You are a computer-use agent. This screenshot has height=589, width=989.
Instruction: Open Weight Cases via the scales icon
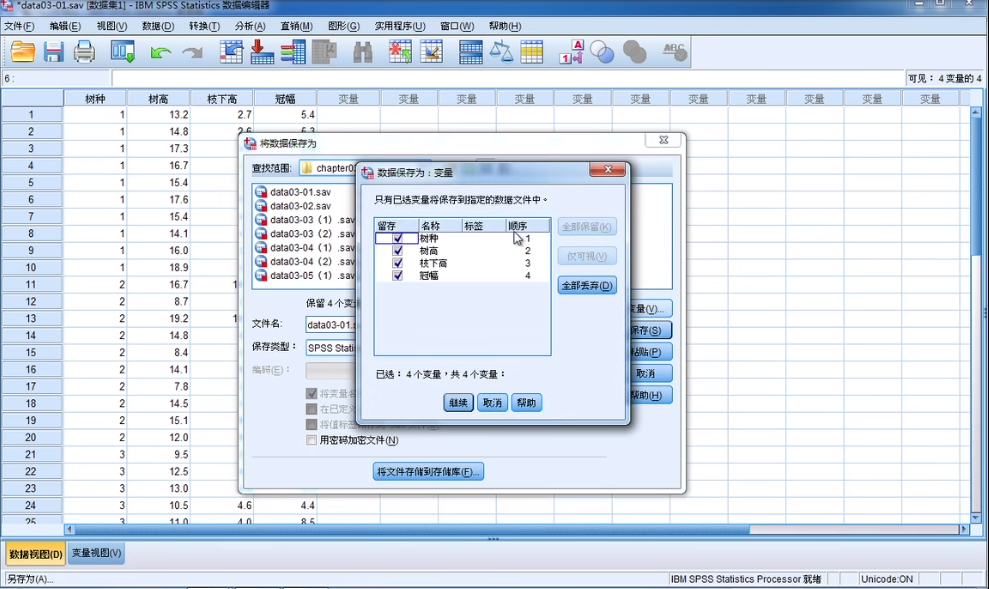pyautogui.click(x=501, y=51)
